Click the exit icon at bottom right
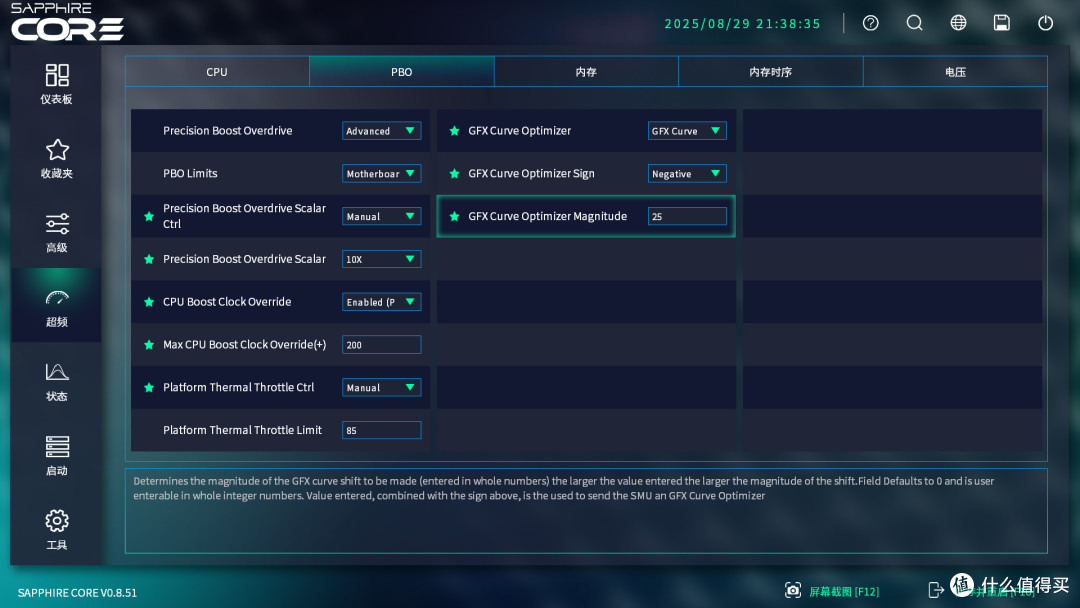The height and width of the screenshot is (608, 1080). point(936,590)
